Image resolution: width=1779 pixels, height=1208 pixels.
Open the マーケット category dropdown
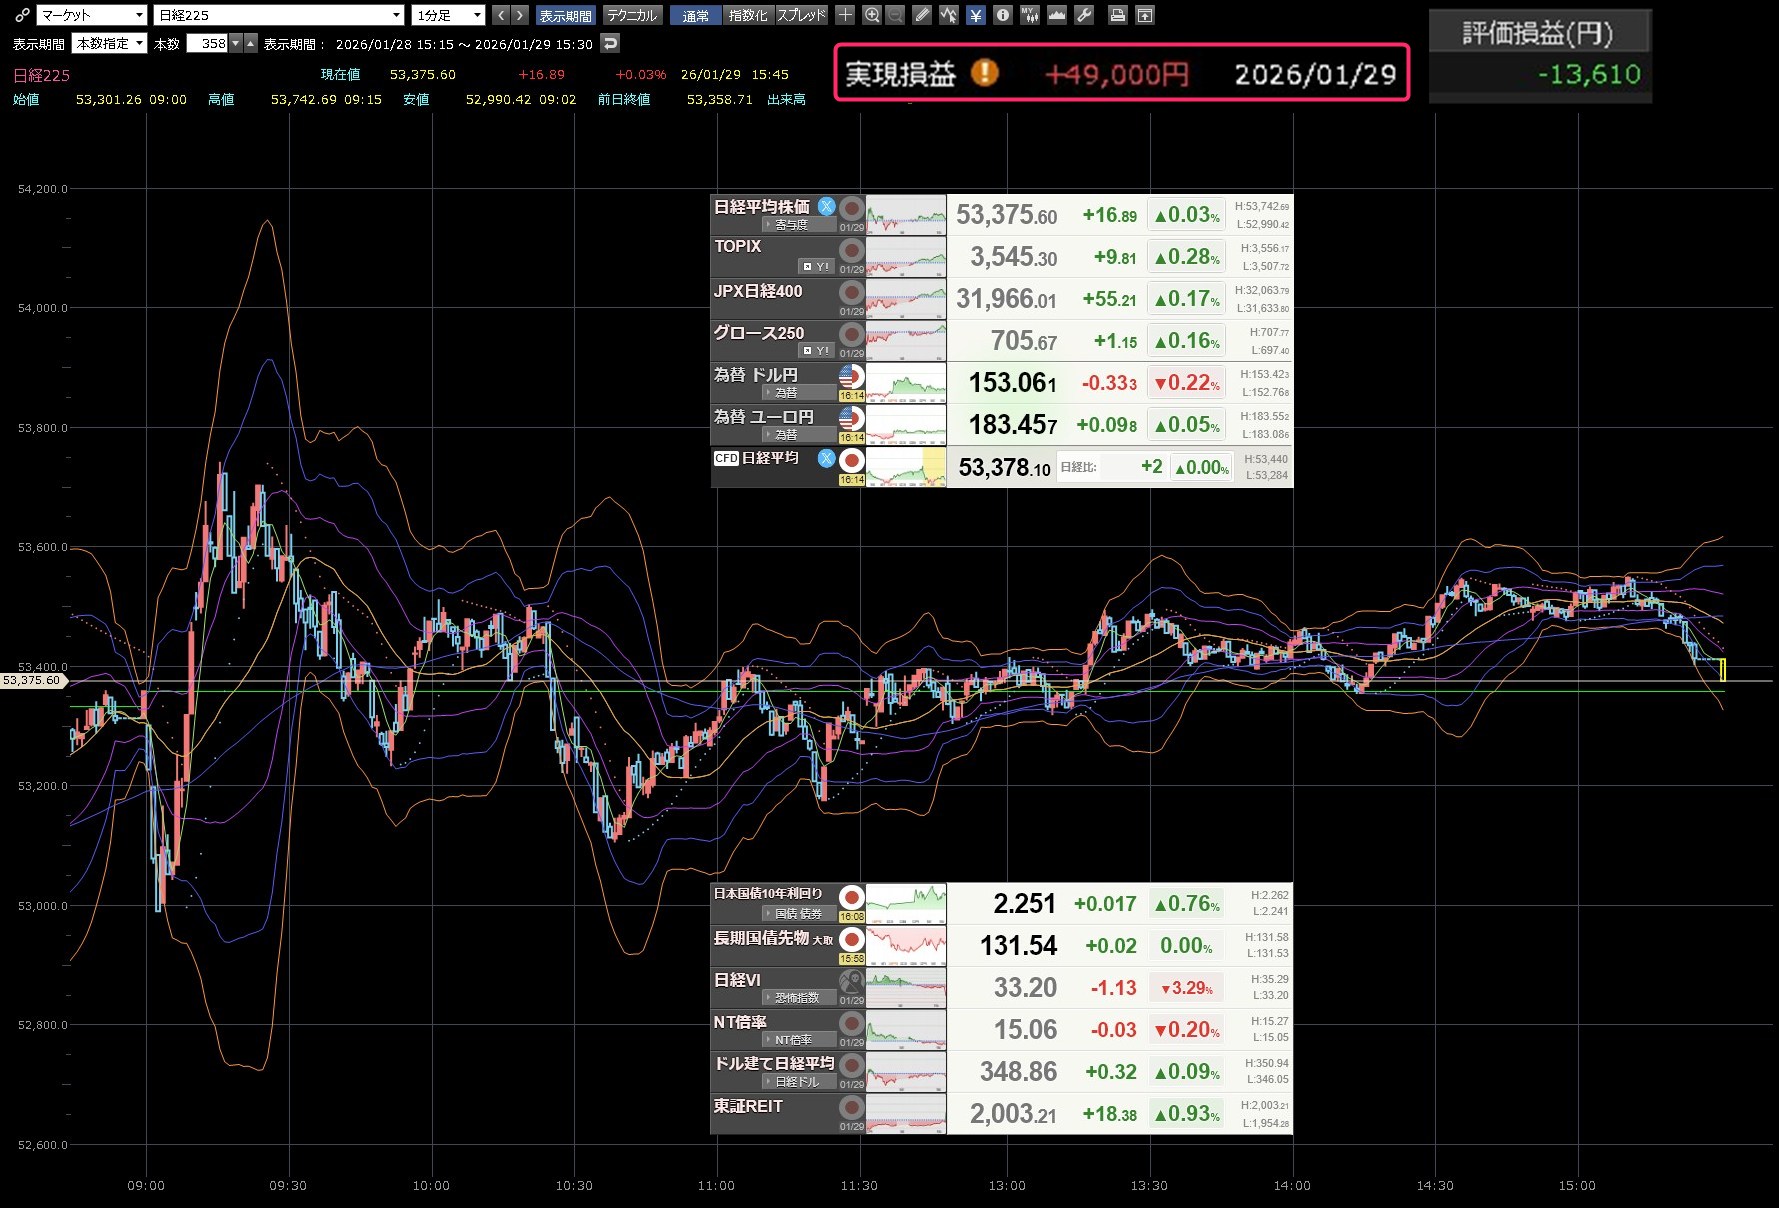tap(92, 15)
